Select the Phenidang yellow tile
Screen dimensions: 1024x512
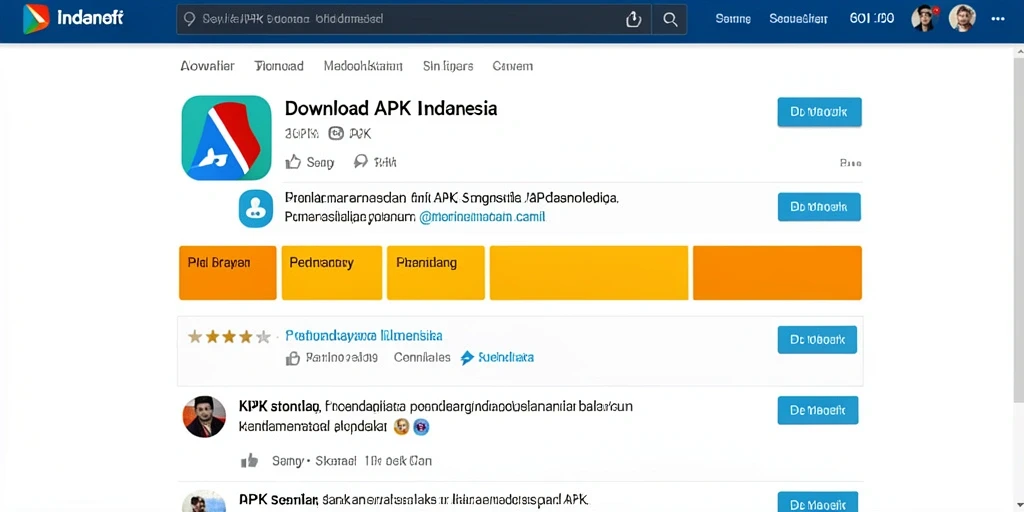[436, 273]
